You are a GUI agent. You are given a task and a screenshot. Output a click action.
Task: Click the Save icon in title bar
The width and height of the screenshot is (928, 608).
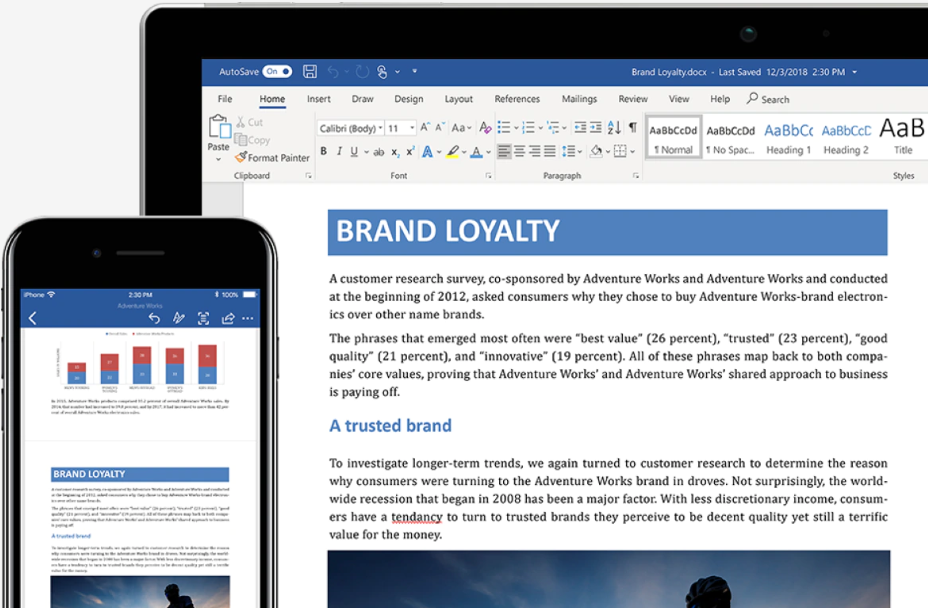[310, 72]
